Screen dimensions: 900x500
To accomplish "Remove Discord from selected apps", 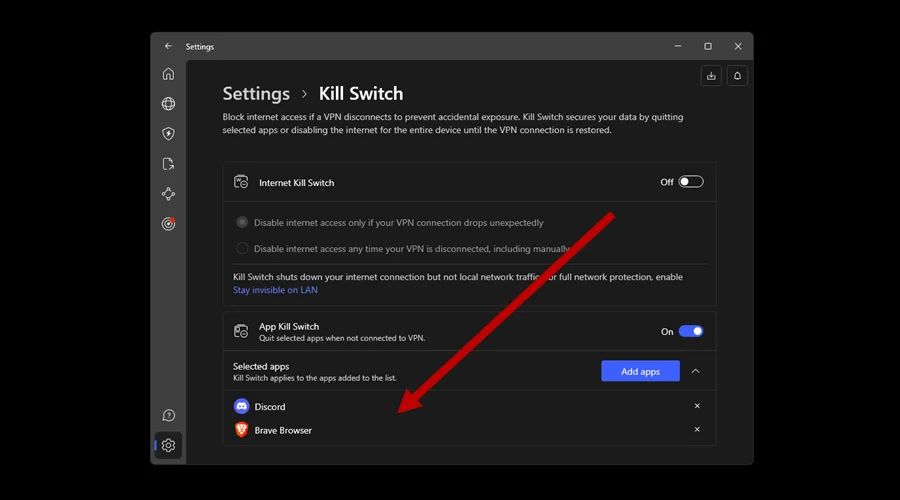I will (x=697, y=406).
